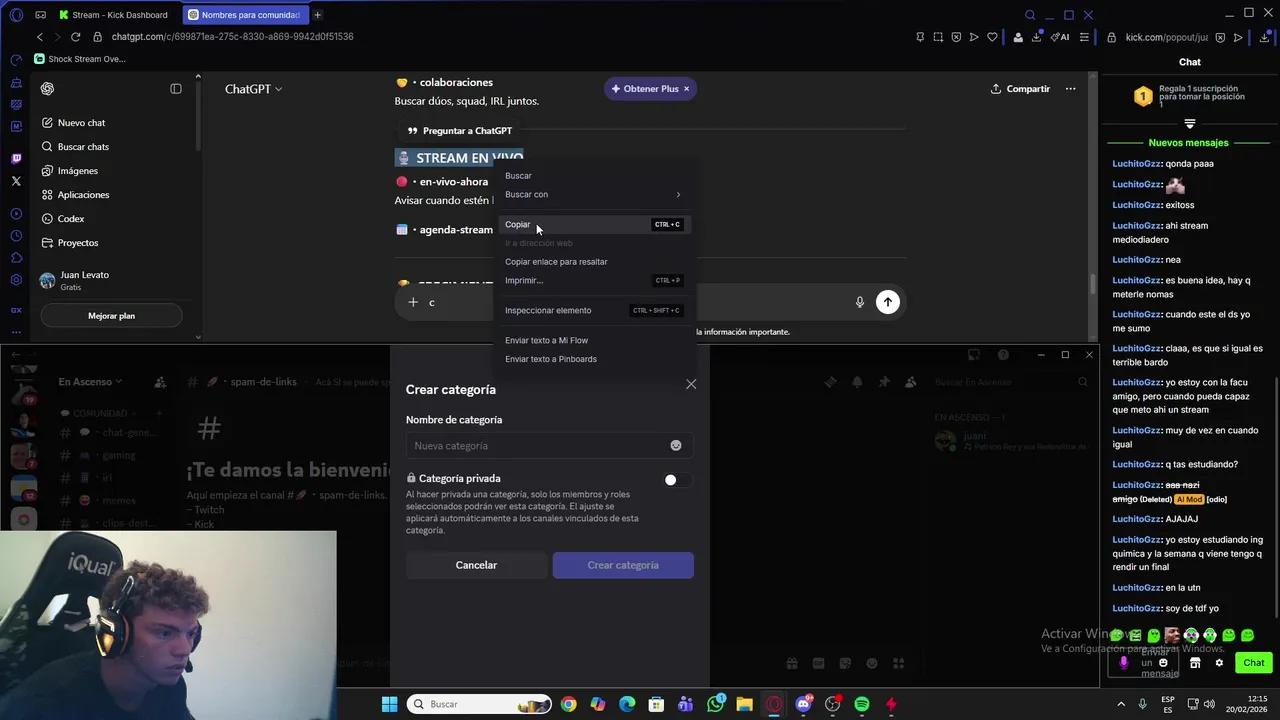Add page to bookmarks with heart icon
1280x720 pixels.
pyautogui.click(x=992, y=37)
